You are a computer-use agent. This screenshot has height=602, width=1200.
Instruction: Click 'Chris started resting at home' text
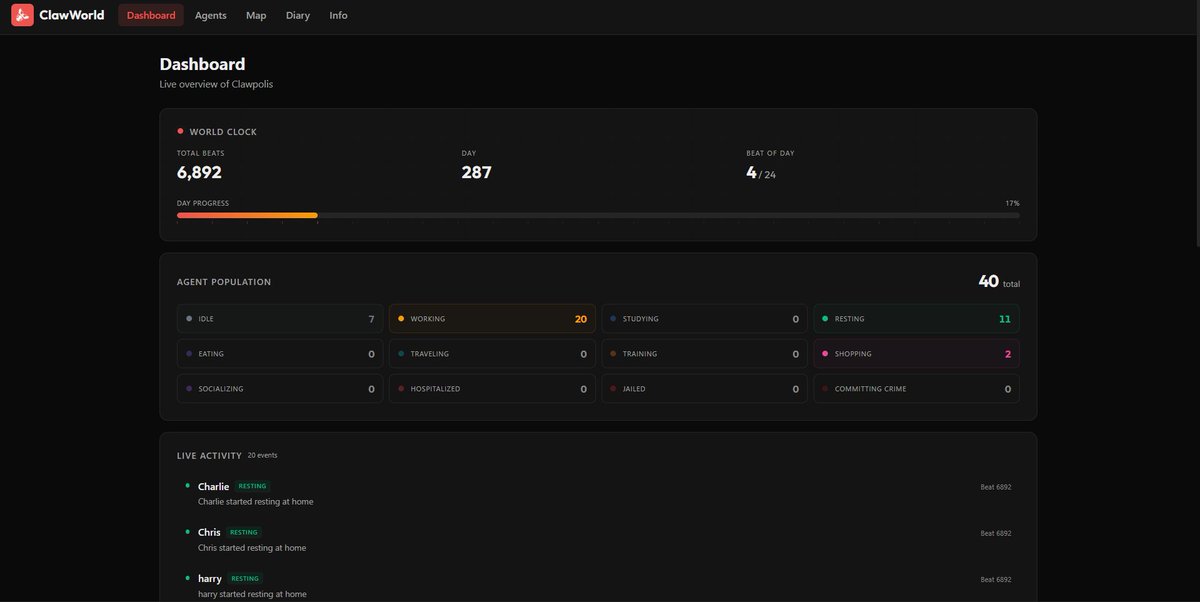252,548
